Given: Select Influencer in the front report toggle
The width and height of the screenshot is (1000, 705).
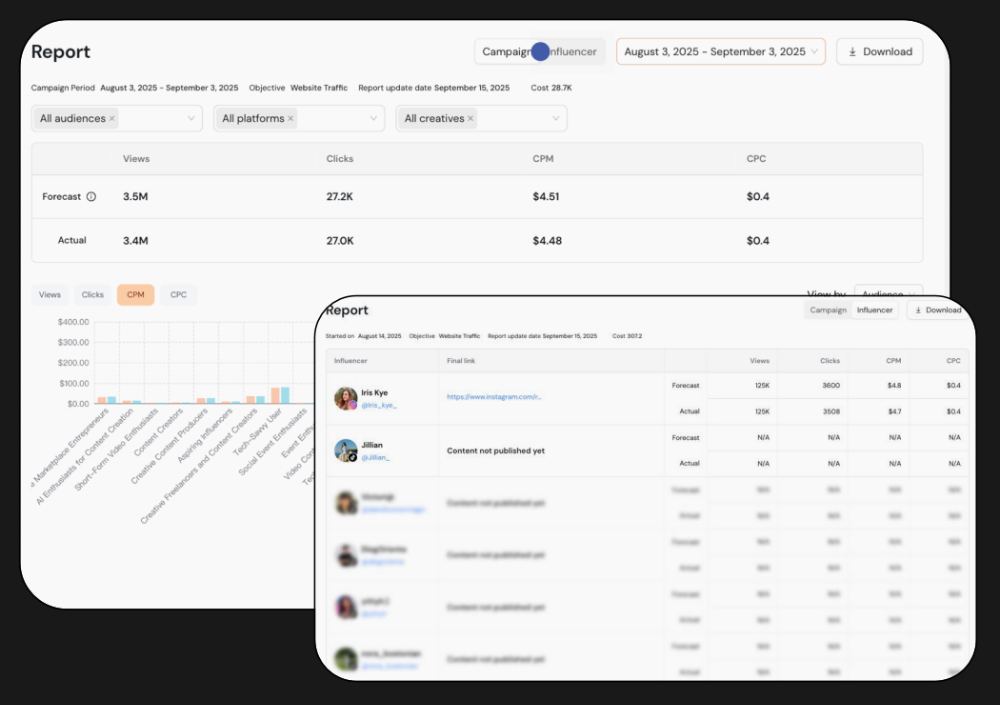Looking at the screenshot, I should (875, 310).
